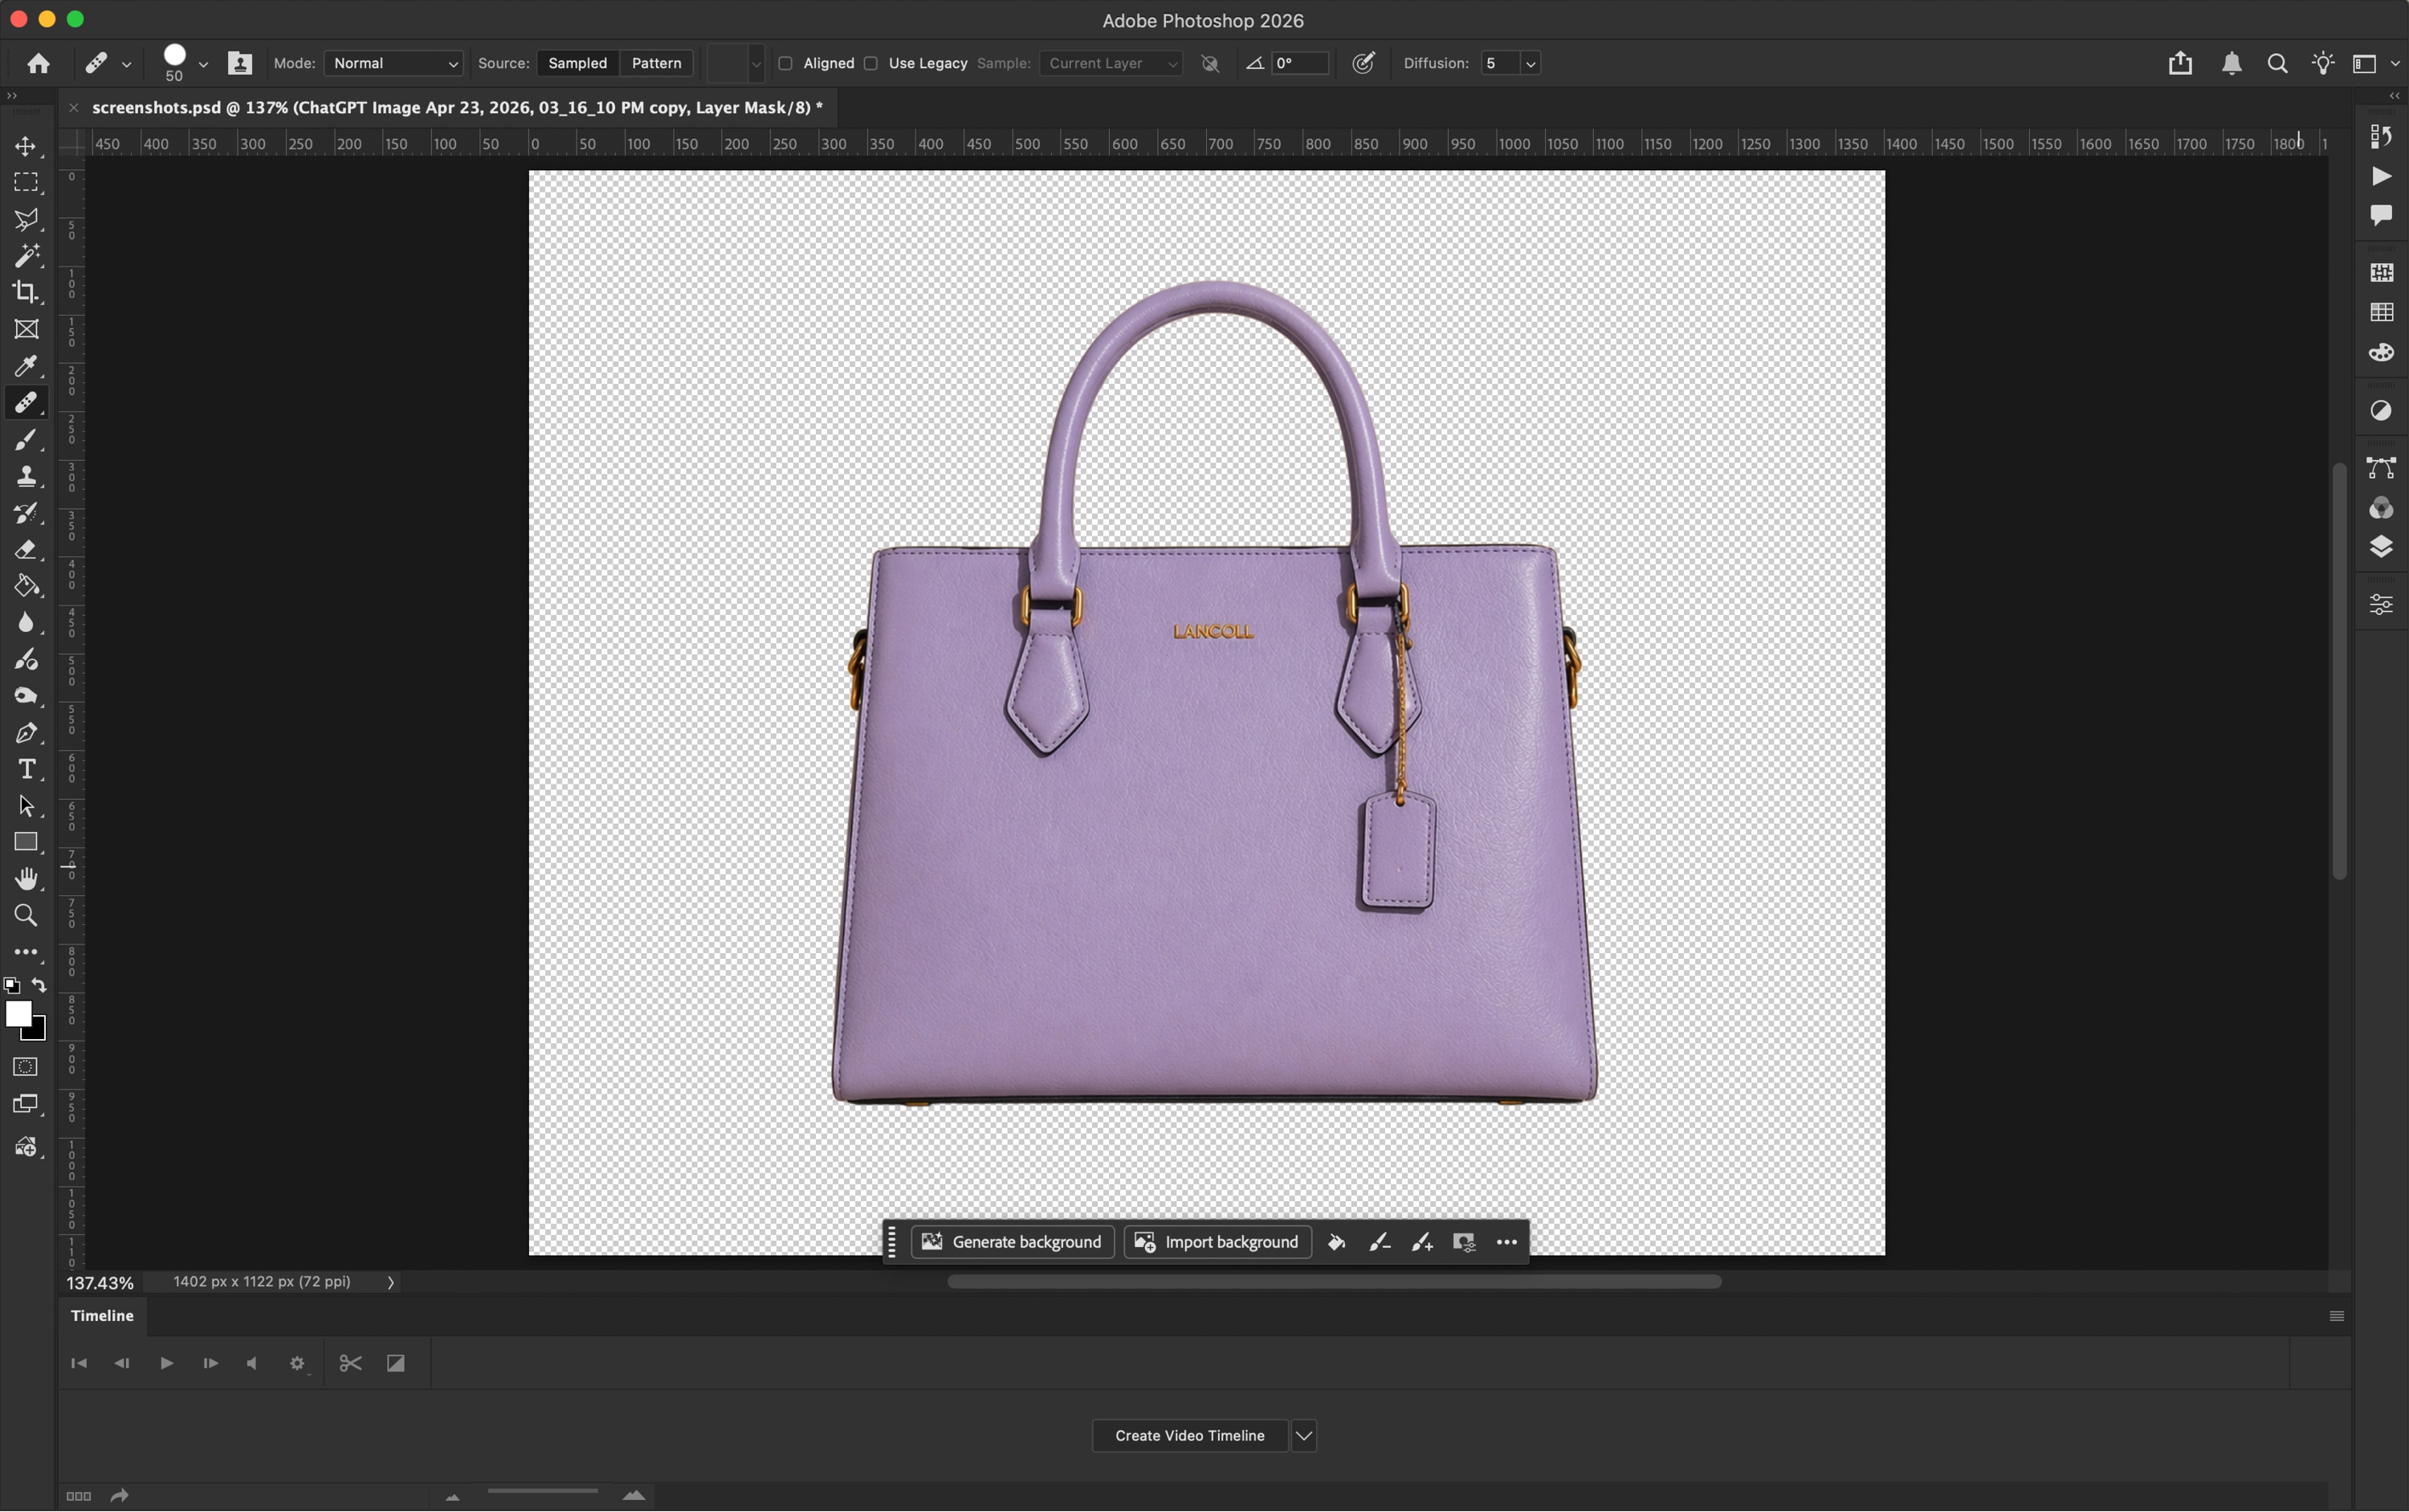Click the brush angle input field
The width and height of the screenshot is (2409, 1512).
click(x=1300, y=63)
